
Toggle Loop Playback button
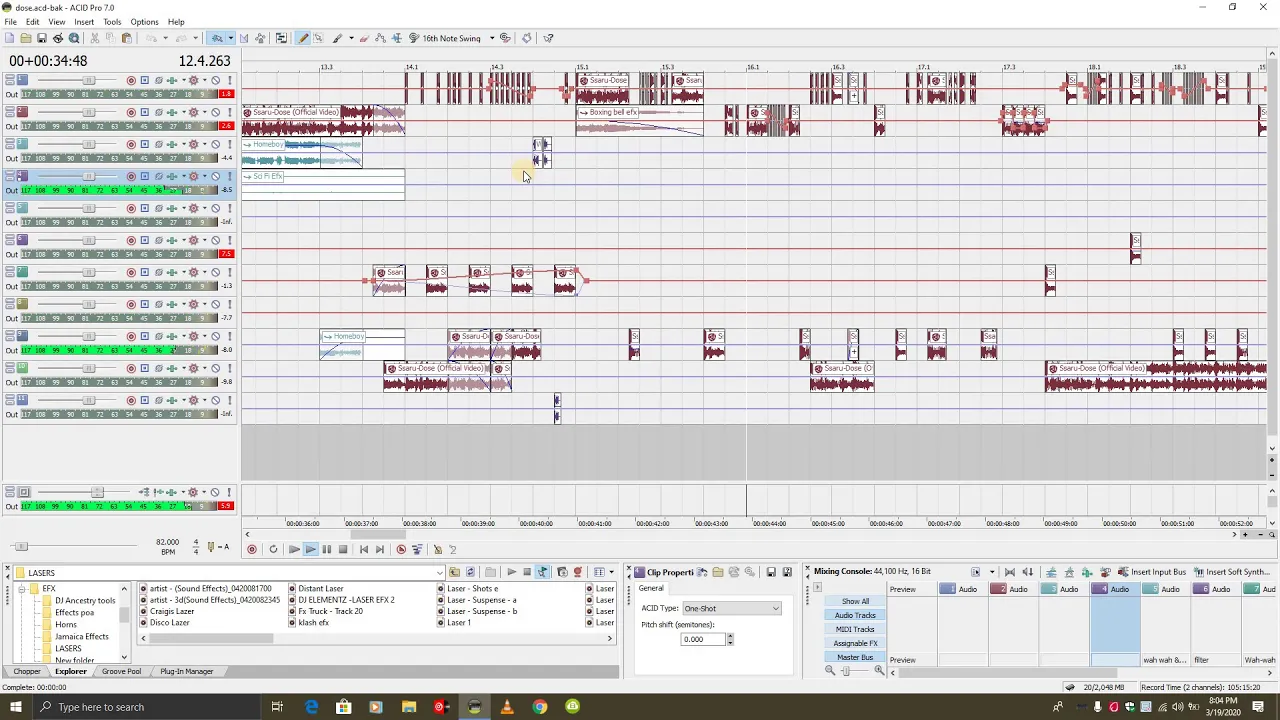(x=273, y=549)
